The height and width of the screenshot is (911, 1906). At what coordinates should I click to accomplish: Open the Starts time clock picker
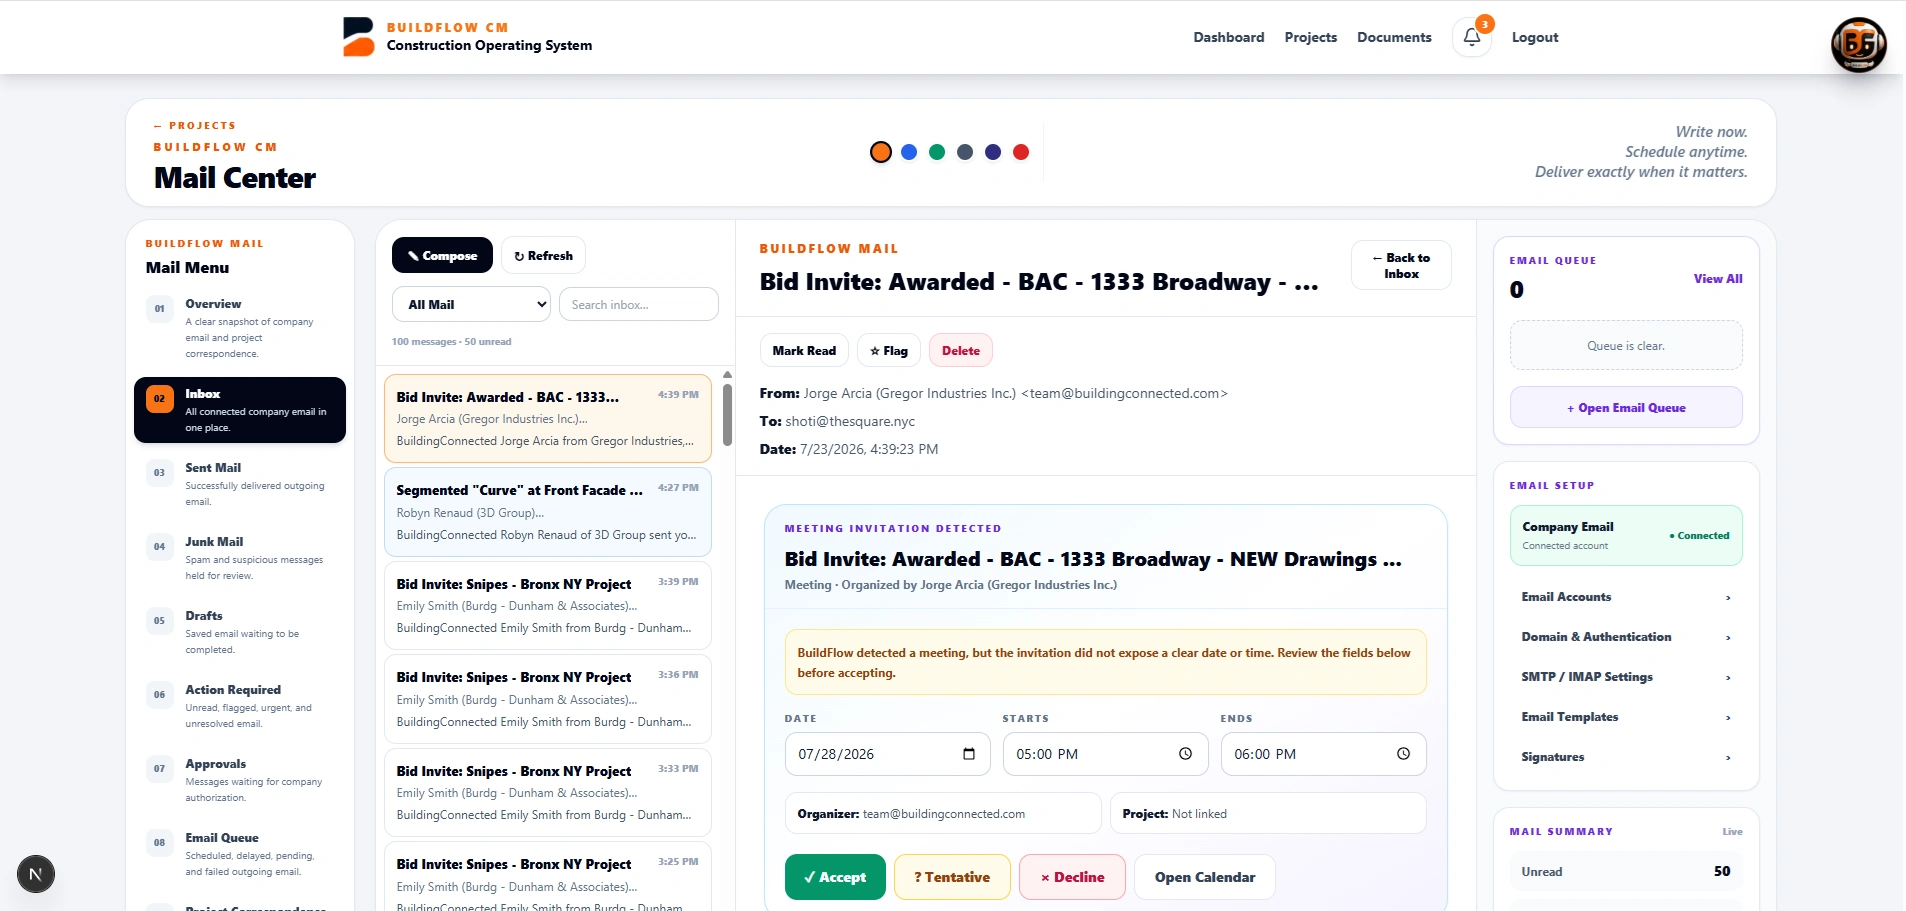pyautogui.click(x=1185, y=754)
